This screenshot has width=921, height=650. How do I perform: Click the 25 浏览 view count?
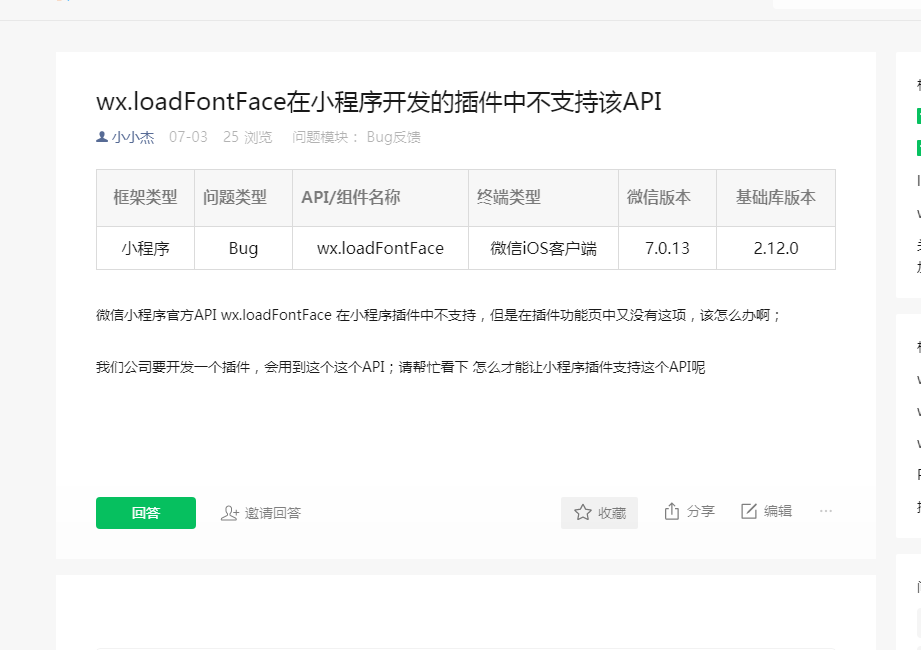248,137
